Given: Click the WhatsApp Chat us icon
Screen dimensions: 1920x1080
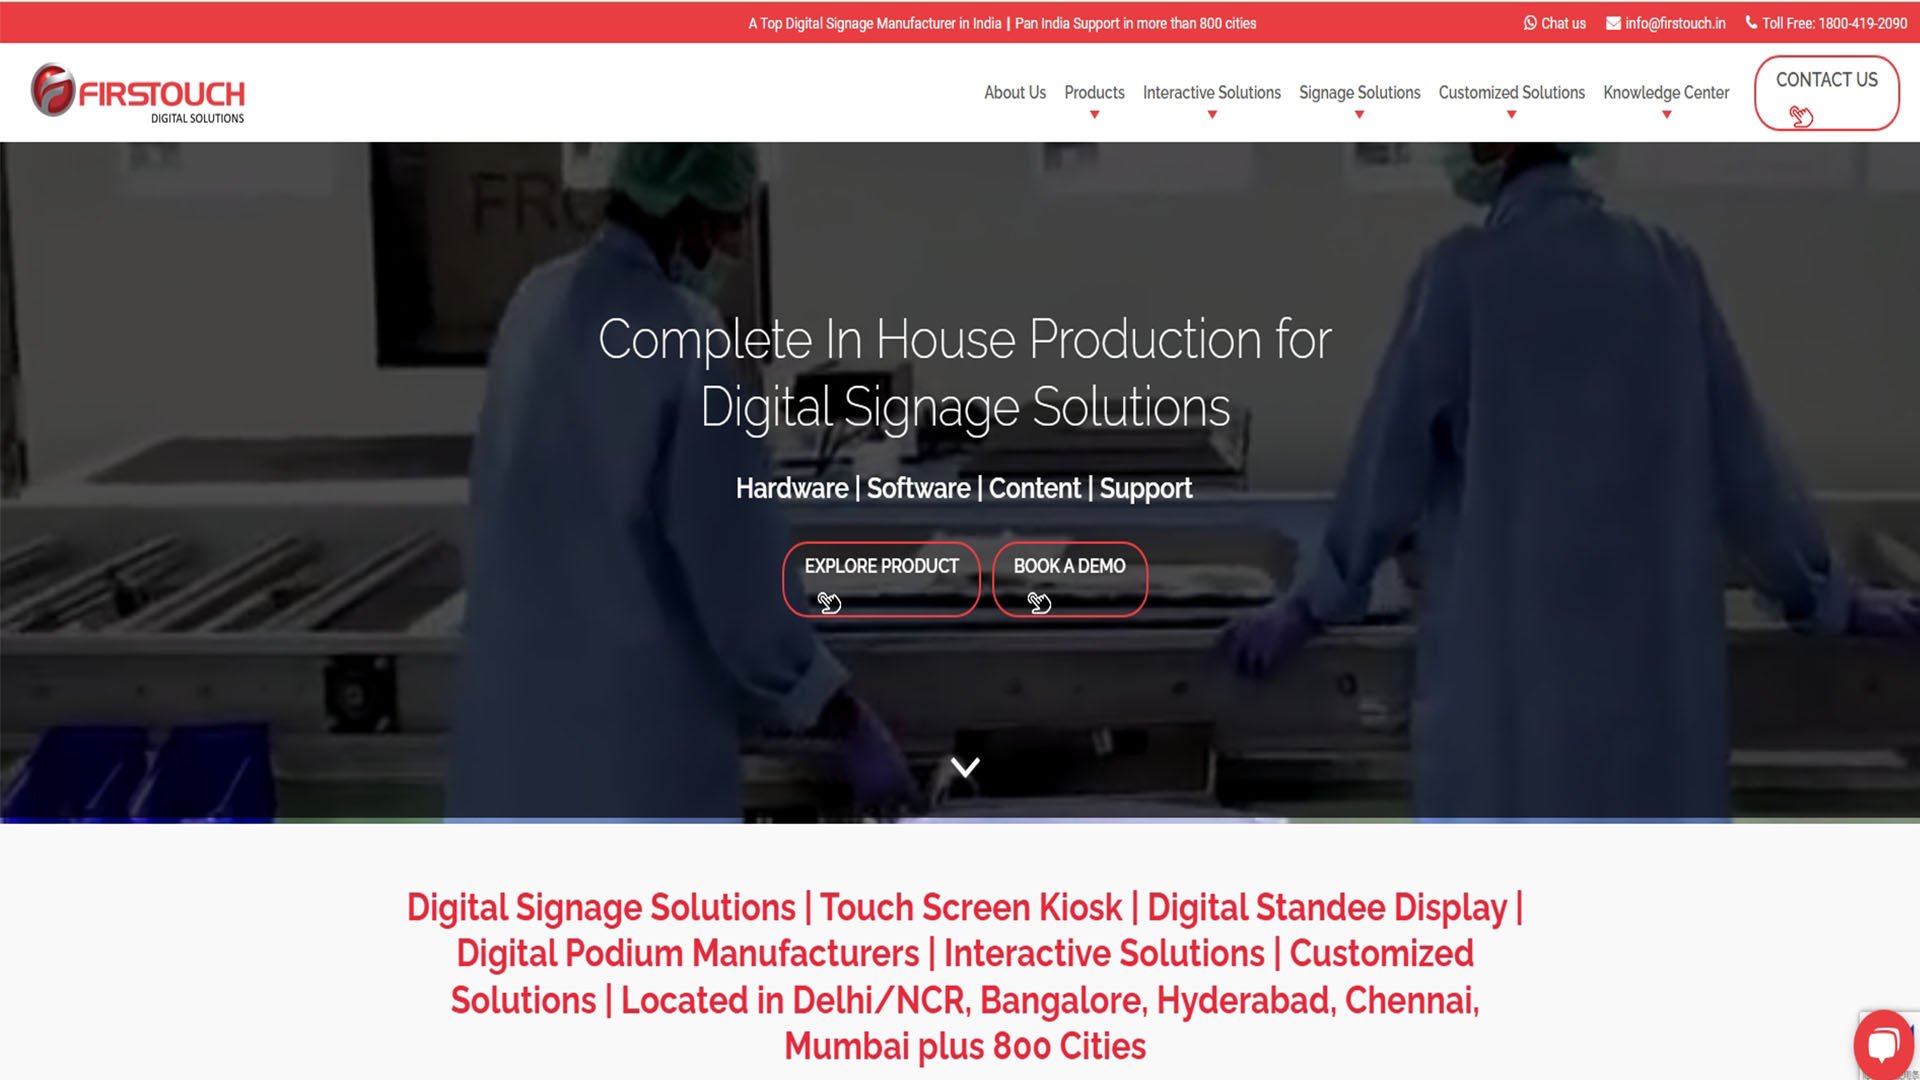Looking at the screenshot, I should [x=1530, y=23].
